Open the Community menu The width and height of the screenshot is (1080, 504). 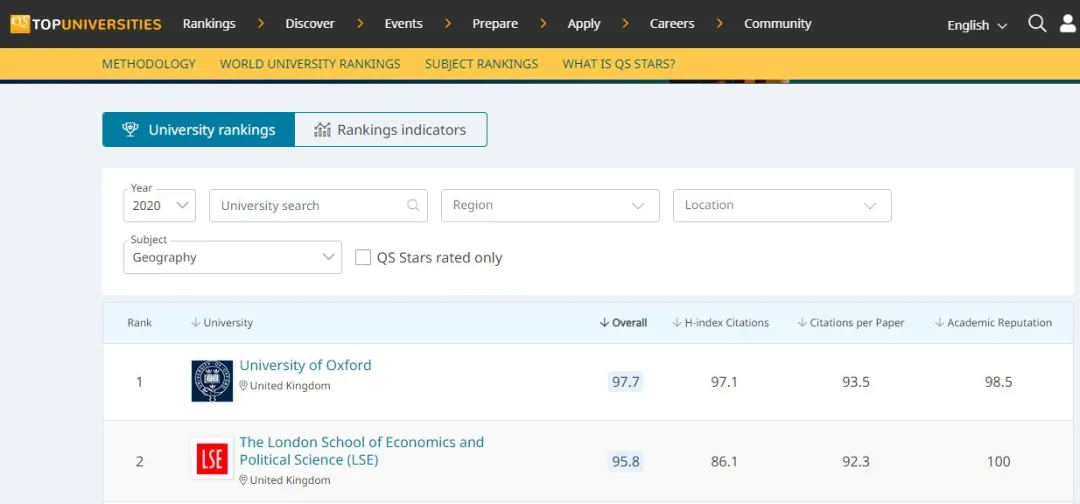click(778, 24)
